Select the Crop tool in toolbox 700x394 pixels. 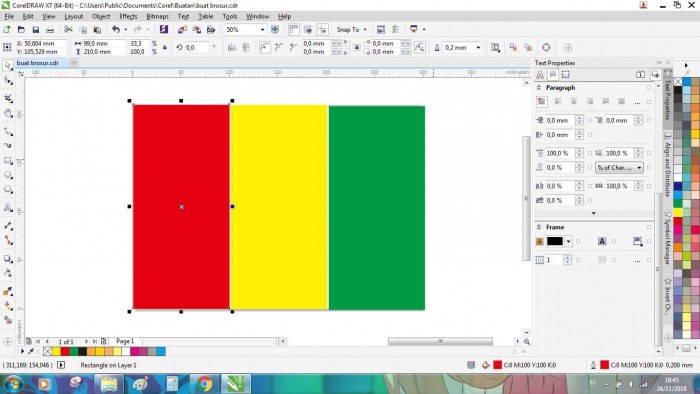coord(8,98)
